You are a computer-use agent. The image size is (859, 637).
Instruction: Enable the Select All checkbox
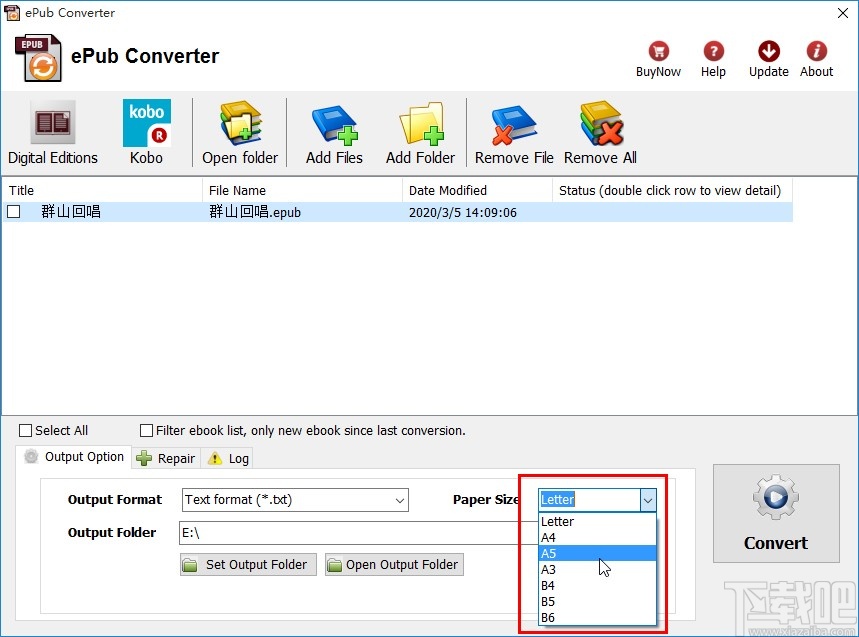25,431
